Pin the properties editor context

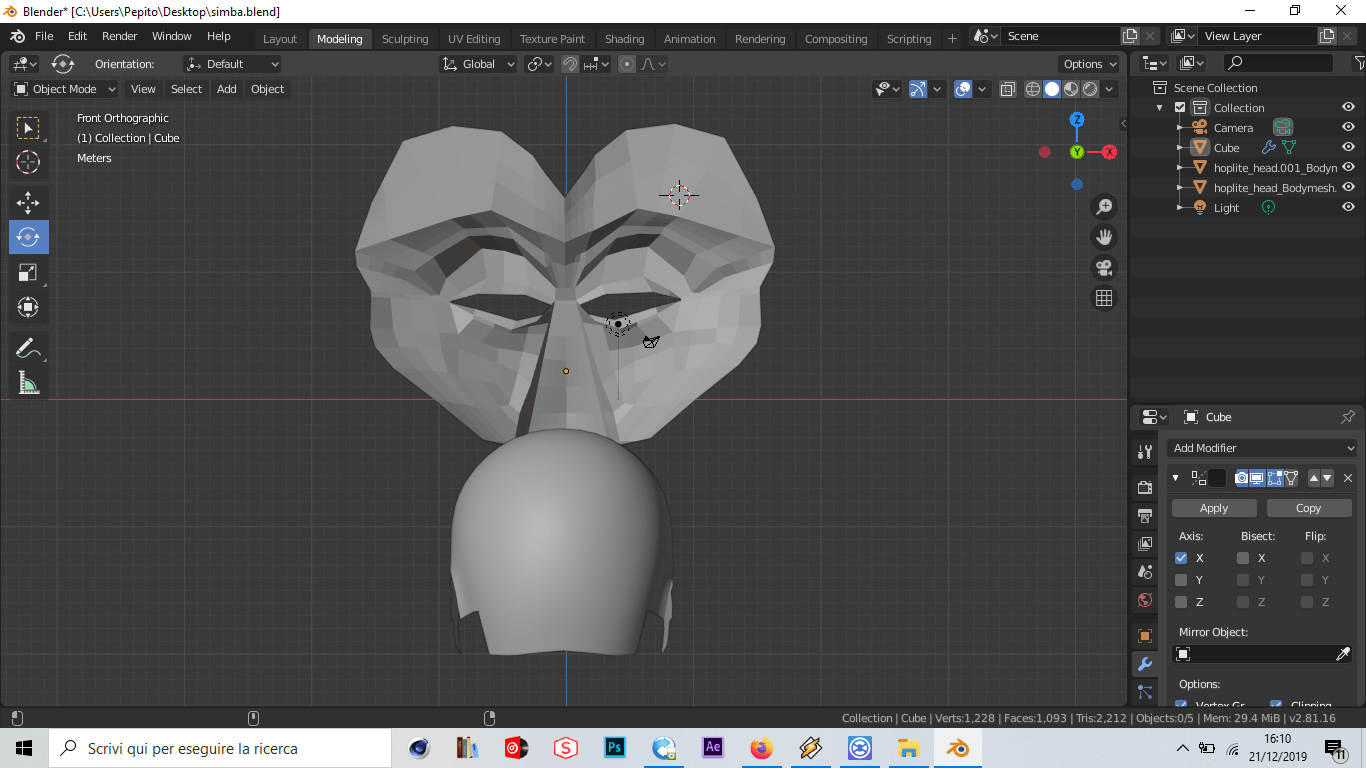point(1348,417)
